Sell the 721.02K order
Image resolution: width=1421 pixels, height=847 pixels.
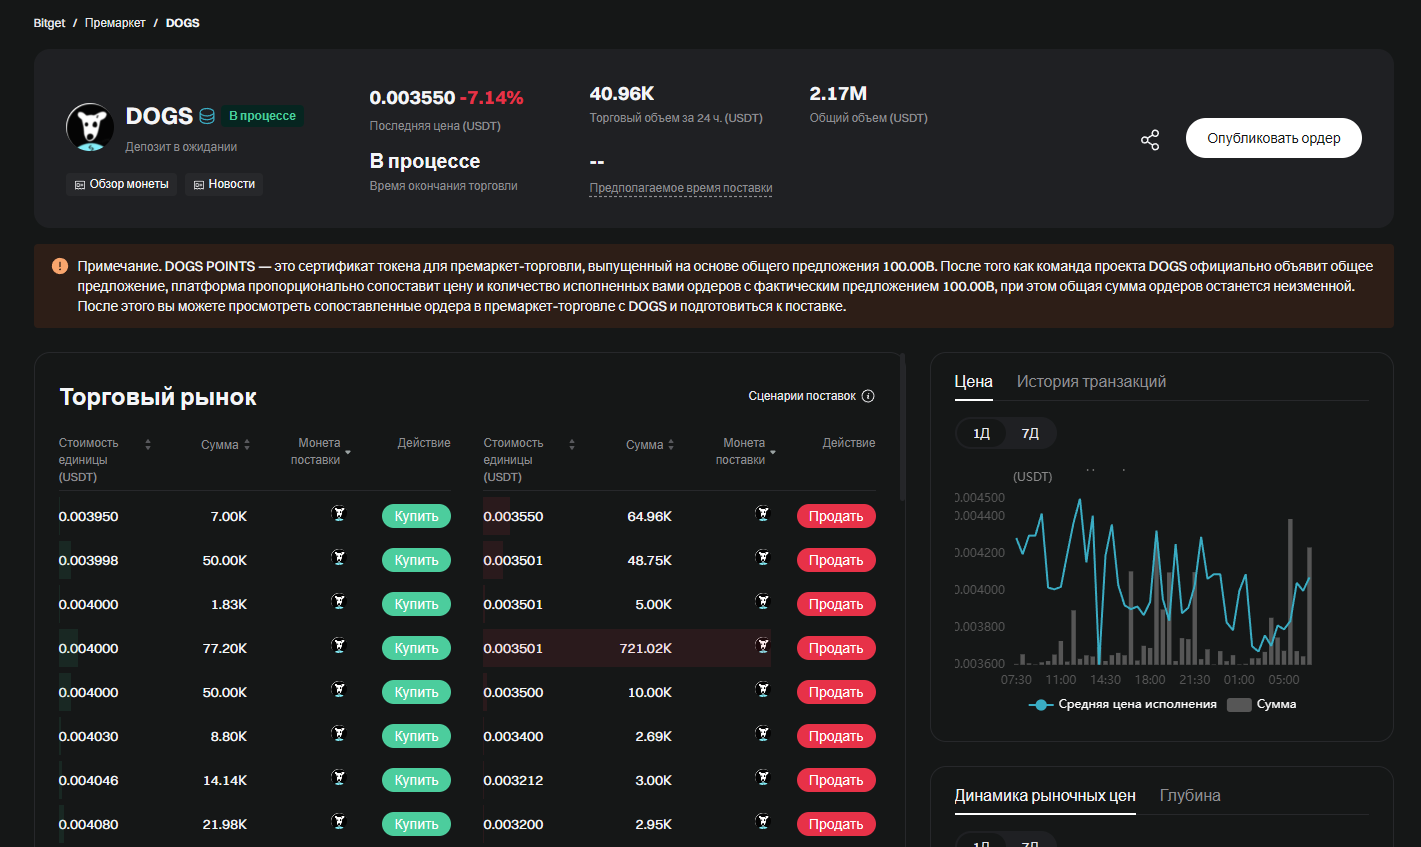(836, 648)
